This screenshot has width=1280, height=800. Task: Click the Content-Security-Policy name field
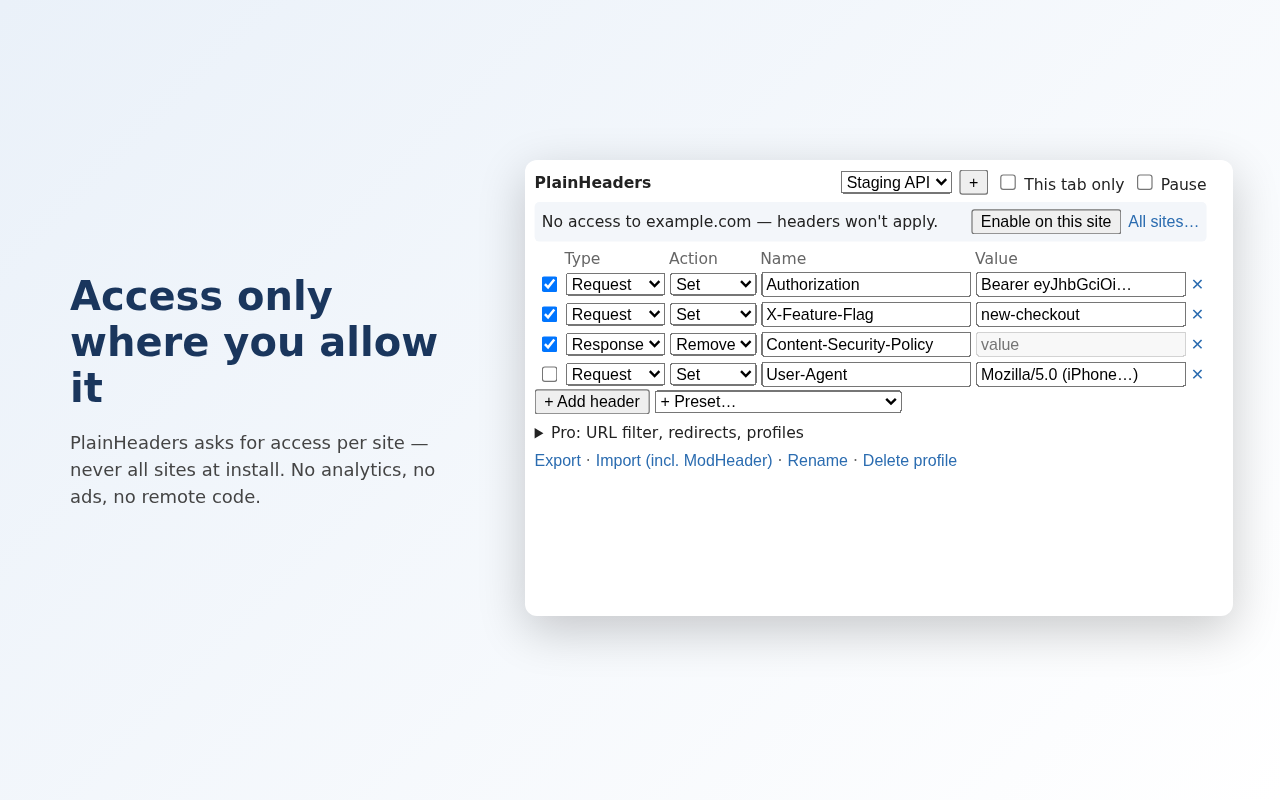866,344
